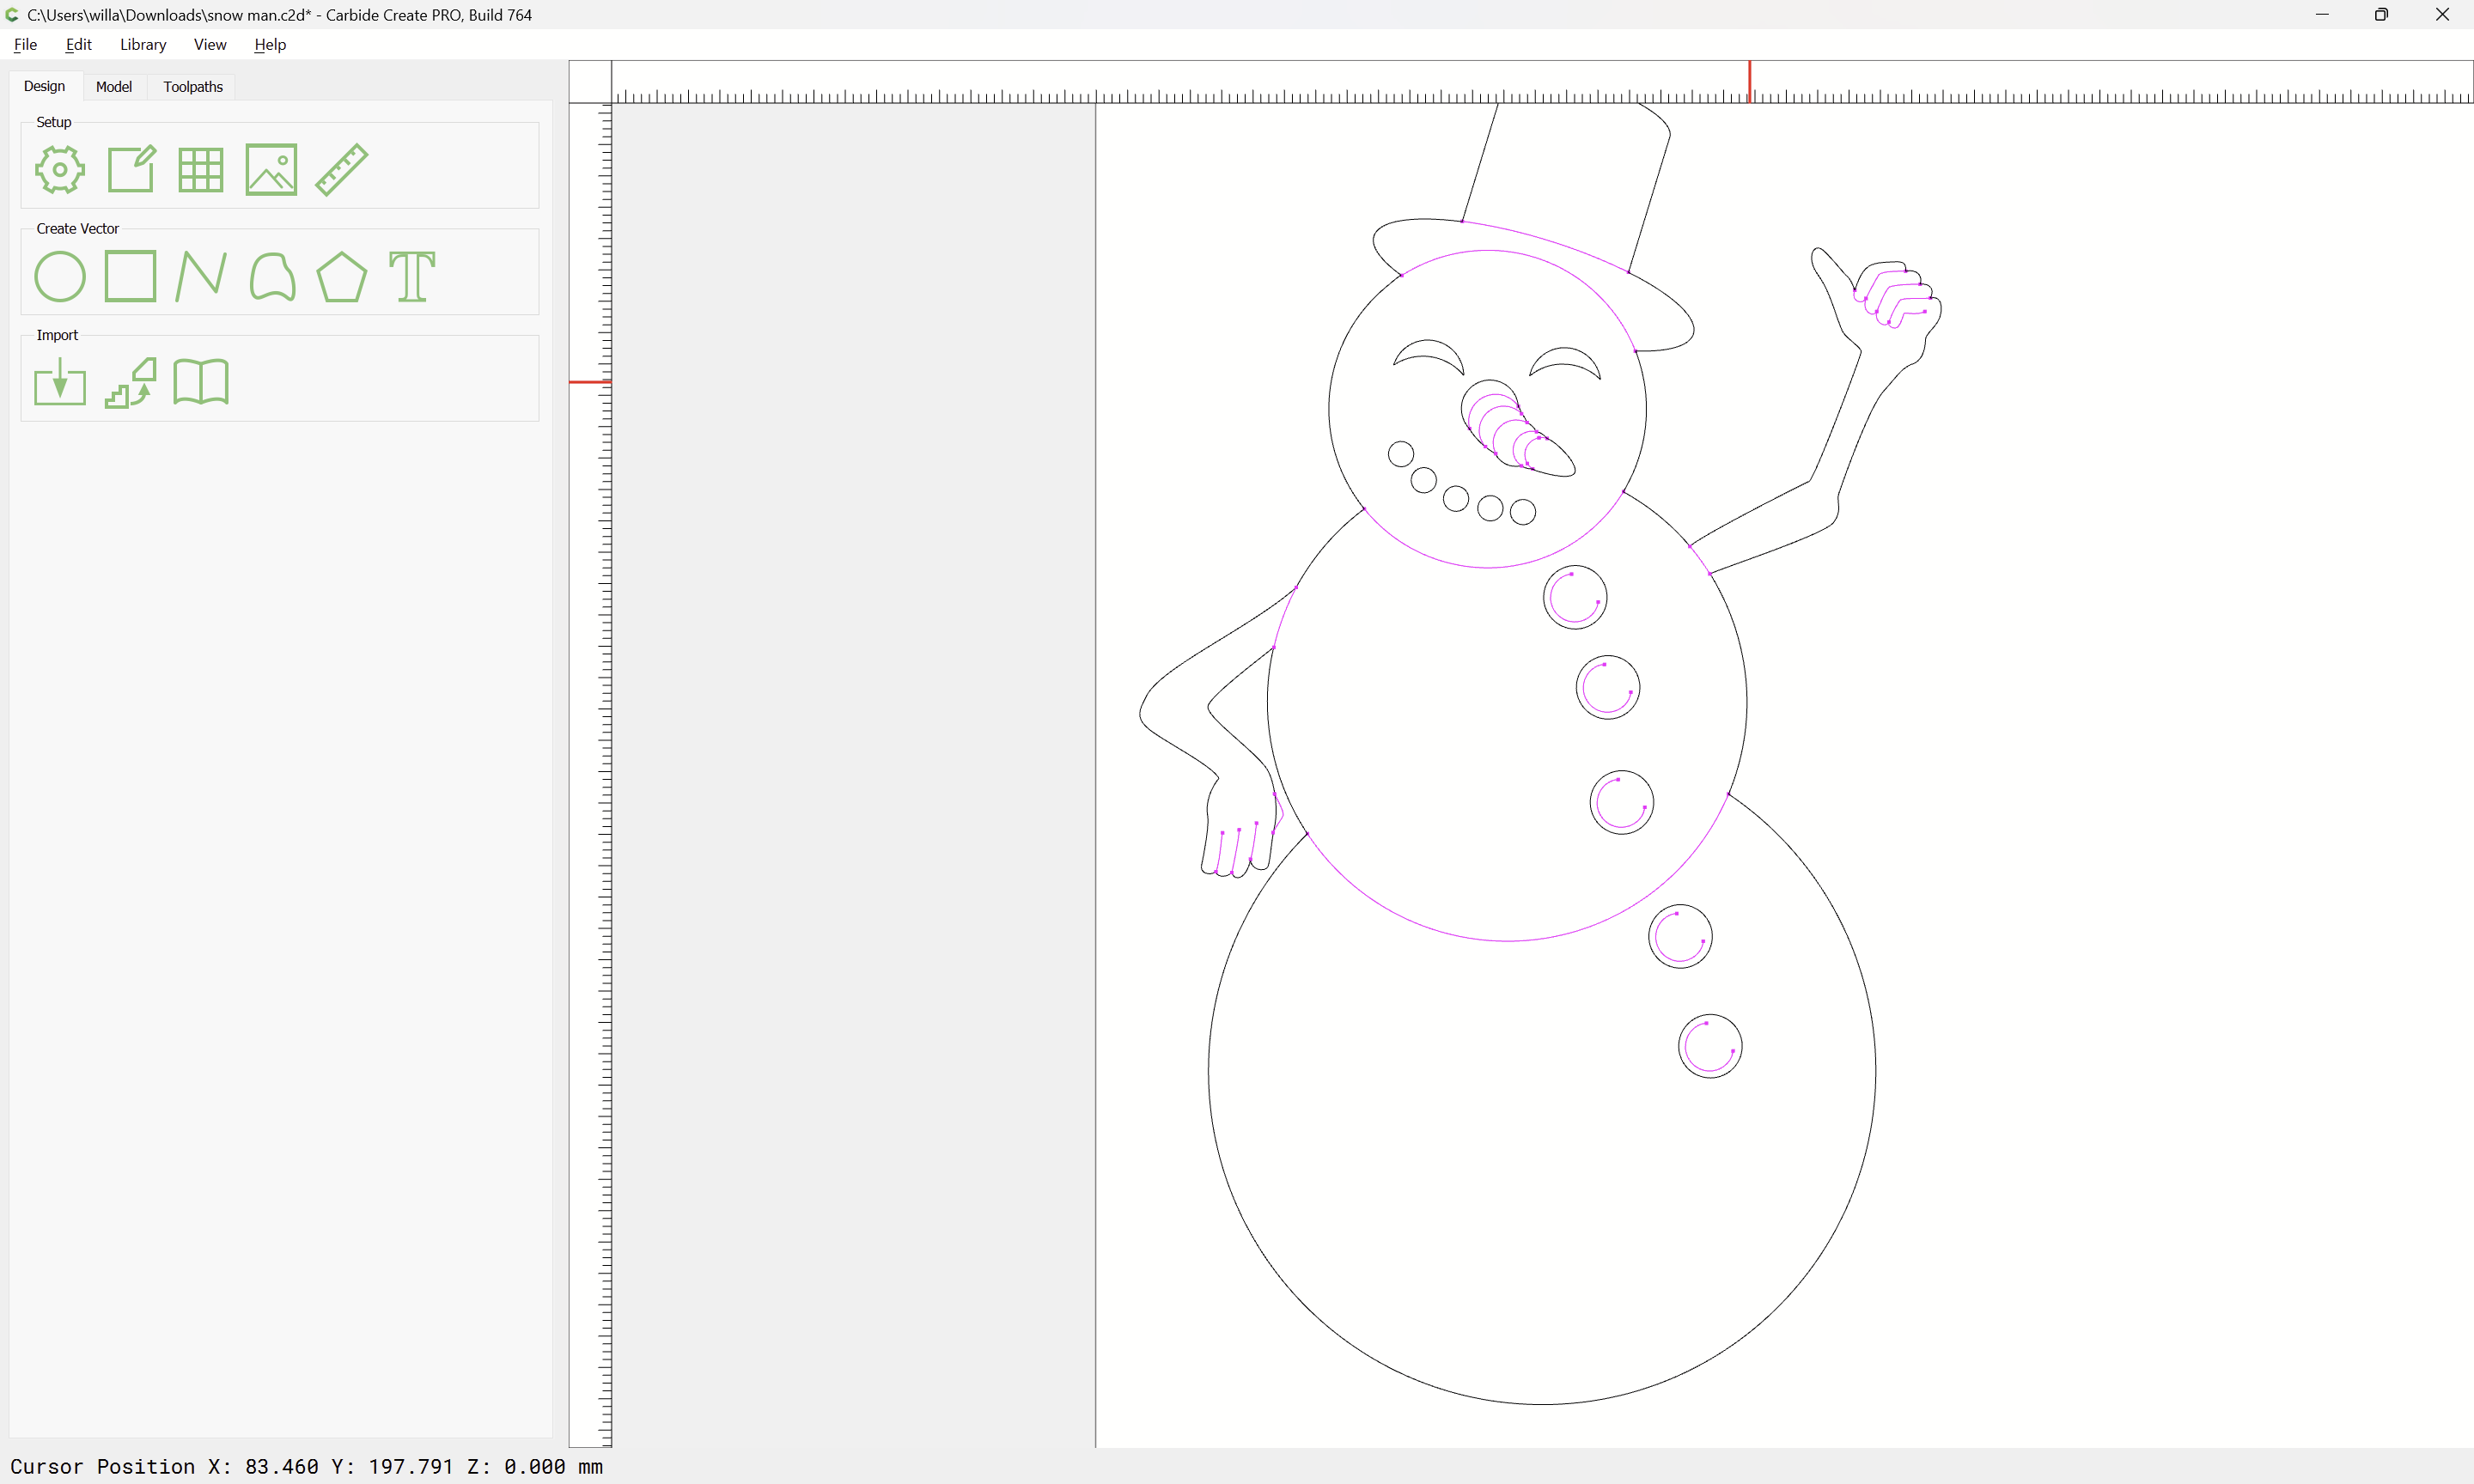2474x1484 pixels.
Task: Open the grid settings icon
Action: point(201,170)
